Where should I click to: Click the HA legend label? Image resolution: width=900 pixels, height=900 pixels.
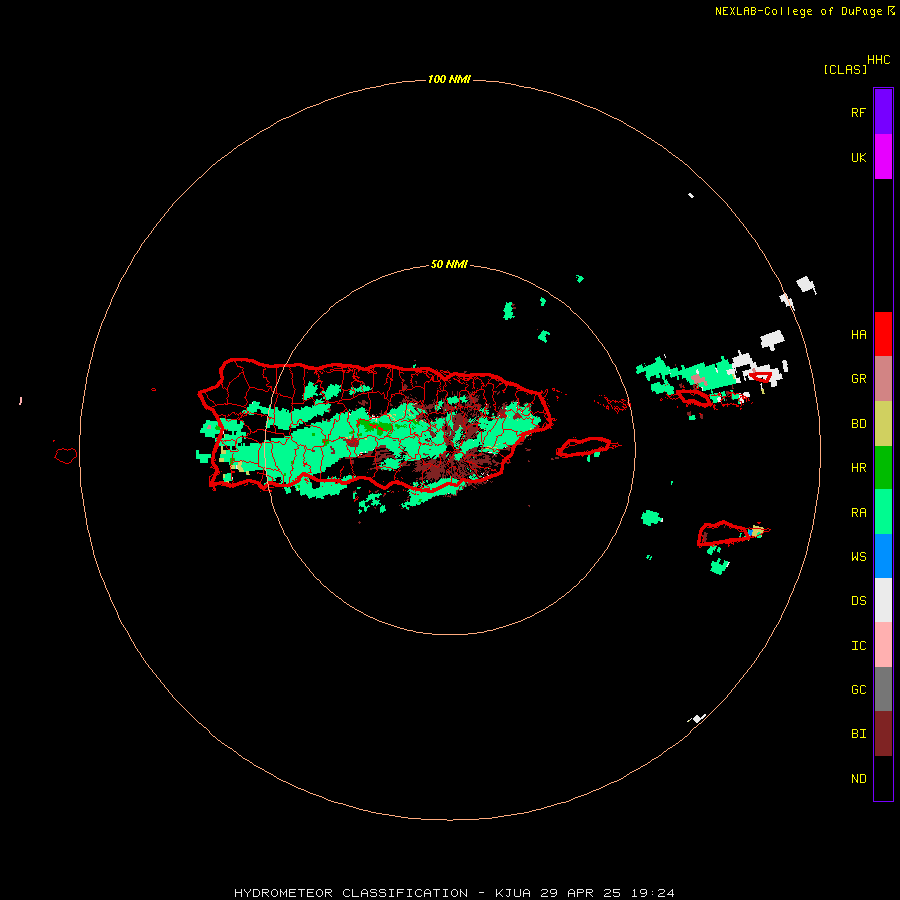click(x=858, y=335)
